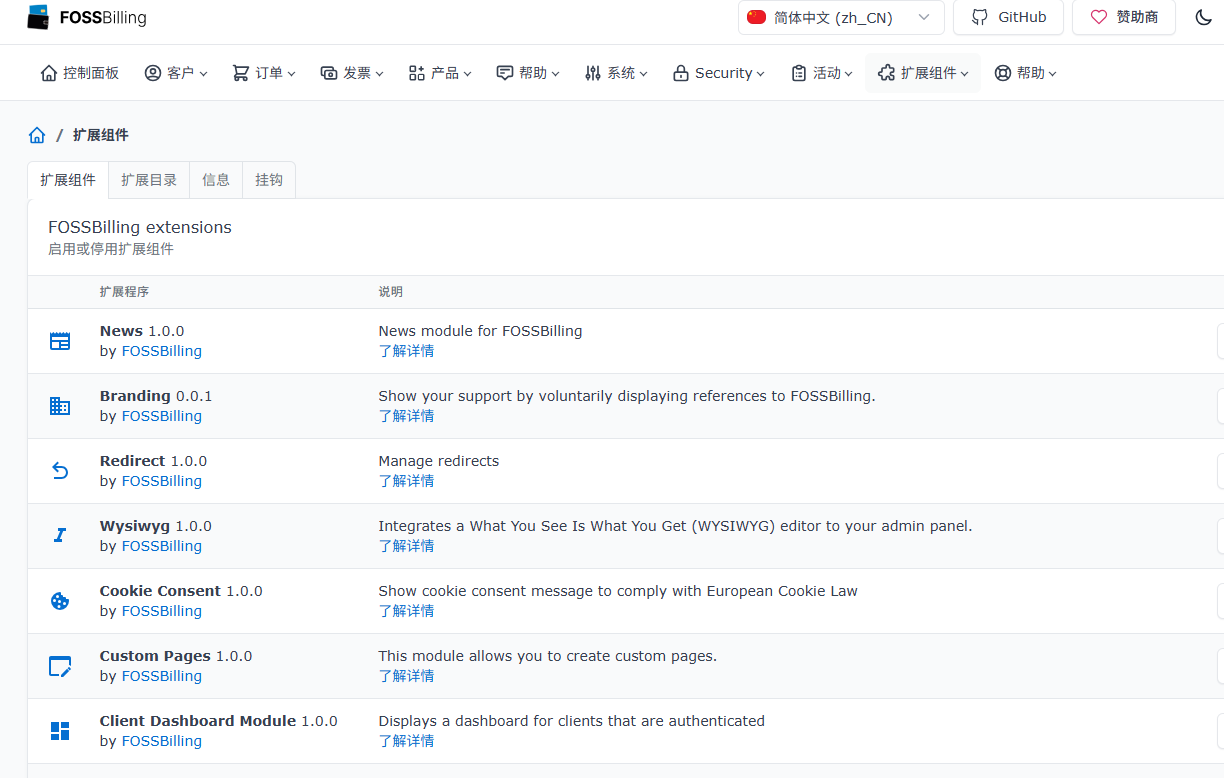1224x778 pixels.
Task: Click 了解详情 for Cookie Consent
Action: pyautogui.click(x=406, y=611)
